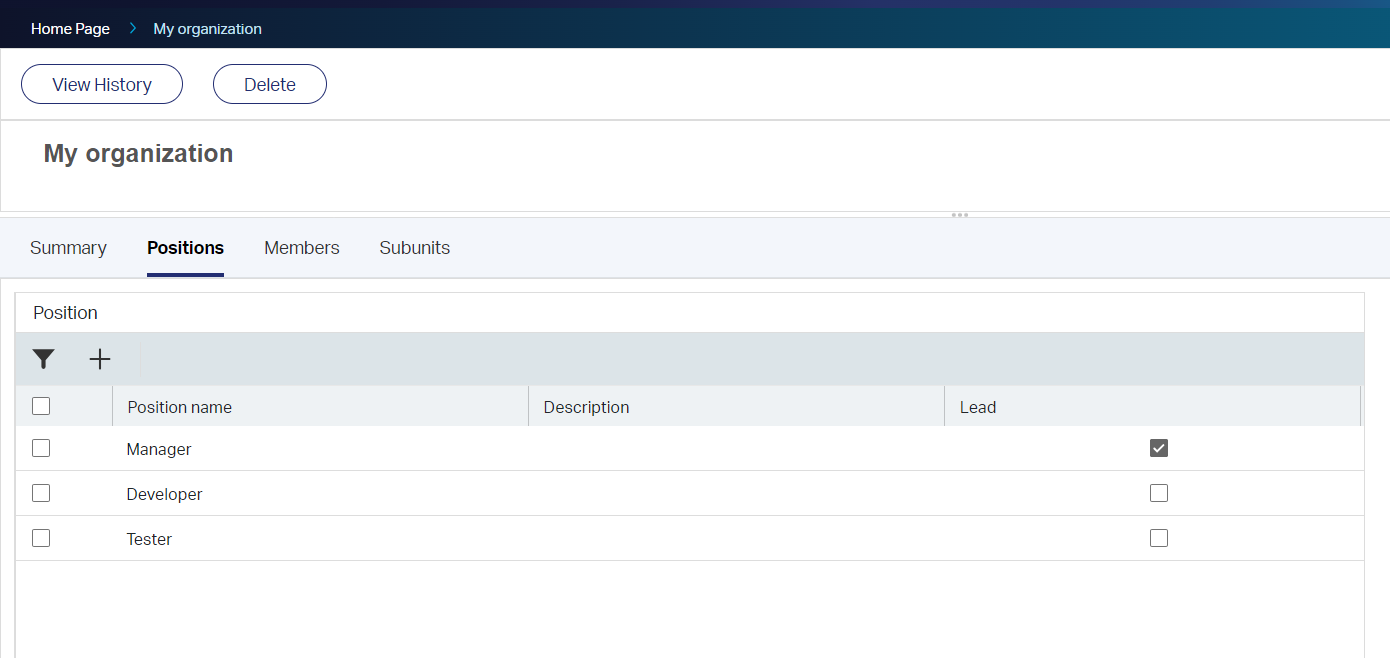The width and height of the screenshot is (1390, 658).
Task: Open the Members tab
Action: 301,247
